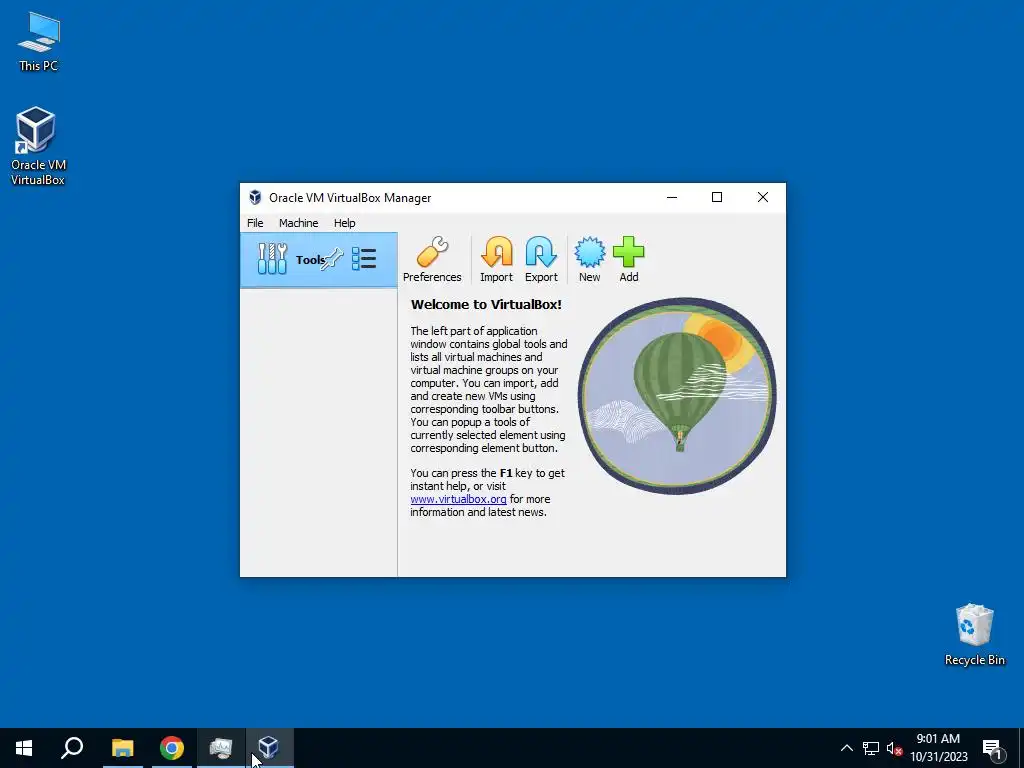1024x768 pixels.
Task: Select the This PC desktop icon
Action: pyautogui.click(x=38, y=42)
